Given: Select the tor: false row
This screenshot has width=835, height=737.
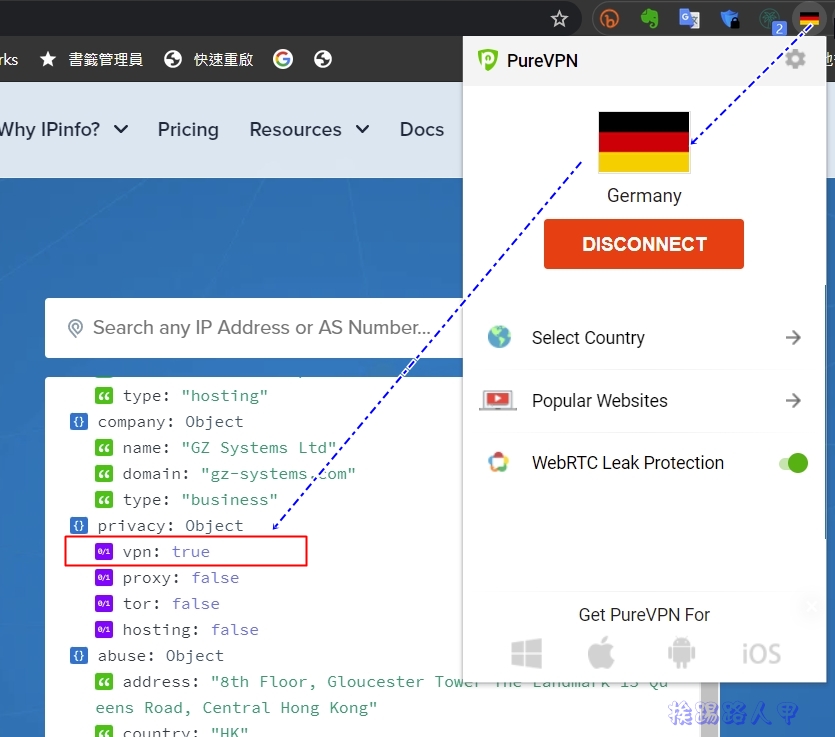Looking at the screenshot, I should [x=157, y=604].
